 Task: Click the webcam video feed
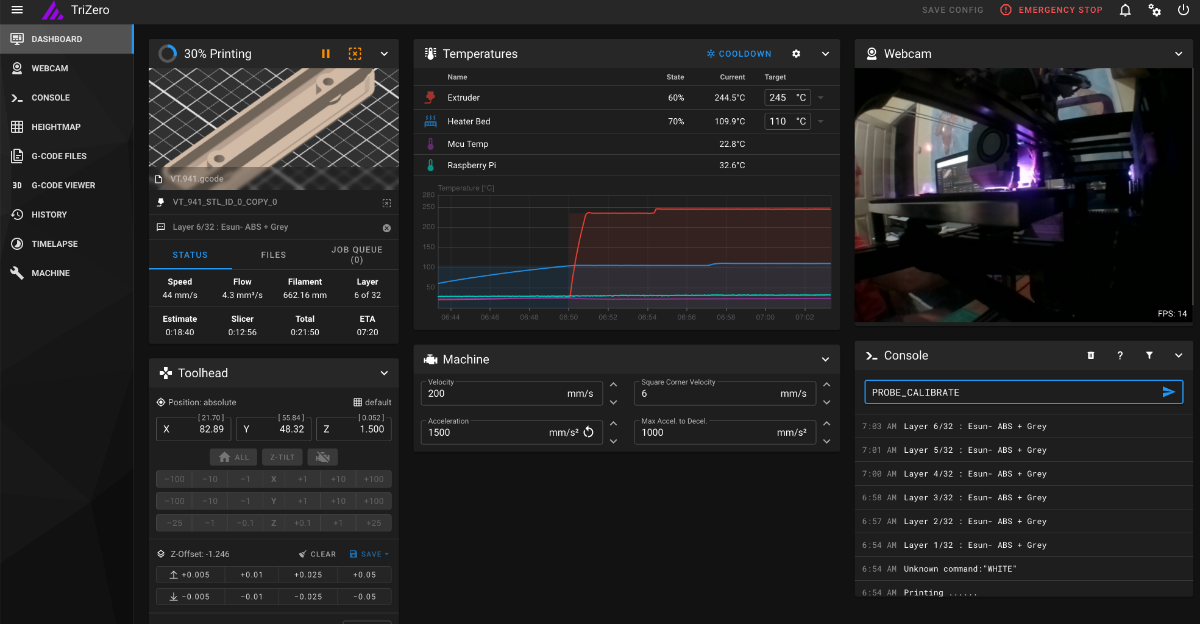[1024, 196]
